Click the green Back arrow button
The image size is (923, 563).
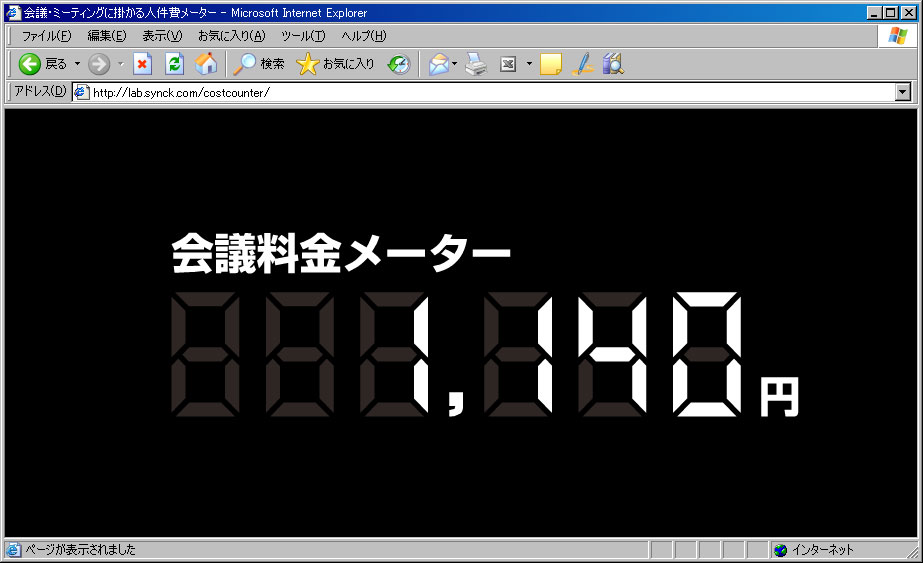coord(29,64)
